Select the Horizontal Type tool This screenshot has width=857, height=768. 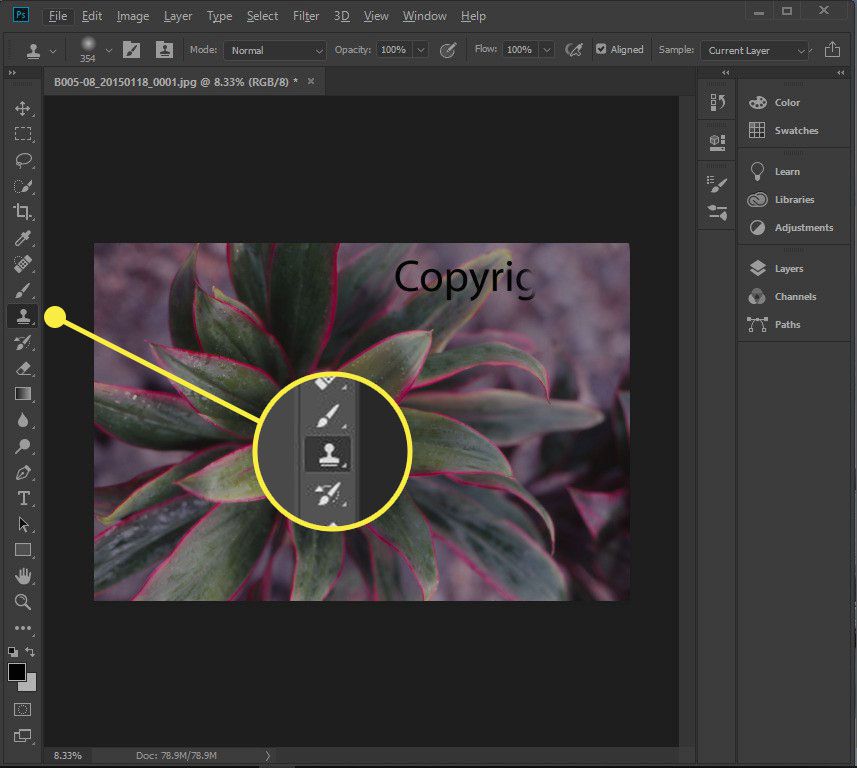coord(22,499)
